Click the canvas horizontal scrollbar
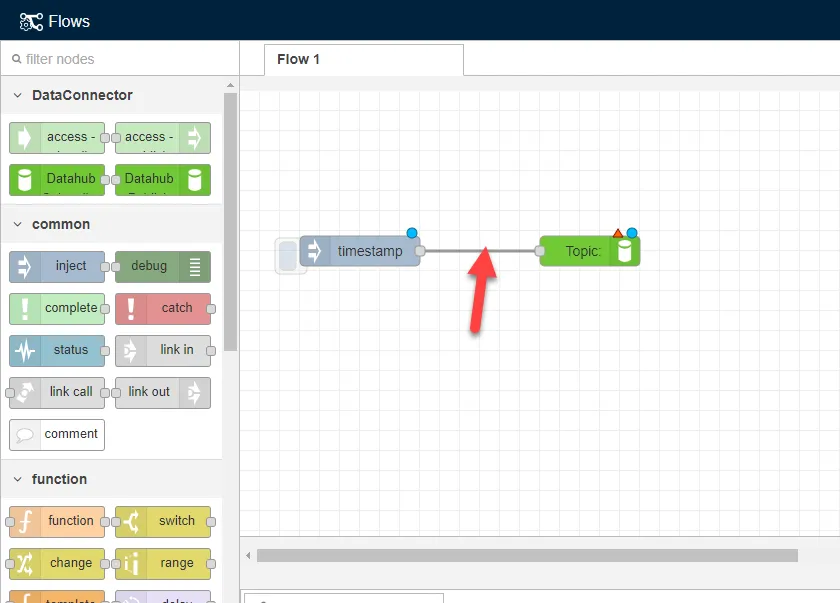Image resolution: width=840 pixels, height=603 pixels. (527, 555)
